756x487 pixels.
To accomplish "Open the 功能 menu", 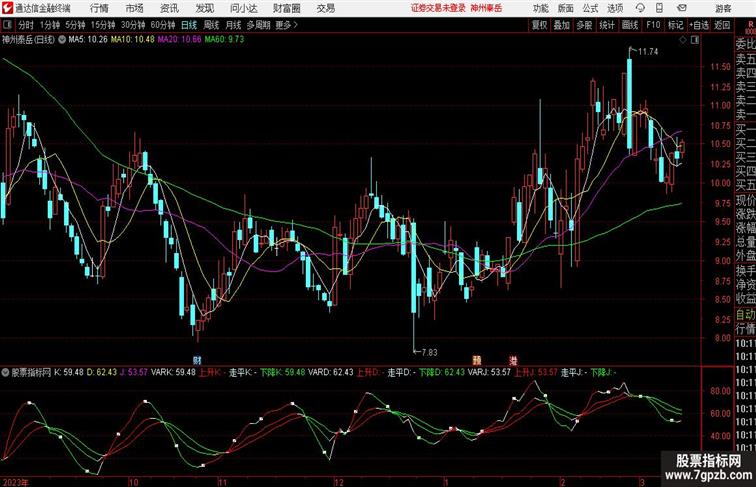I will tap(540, 8).
